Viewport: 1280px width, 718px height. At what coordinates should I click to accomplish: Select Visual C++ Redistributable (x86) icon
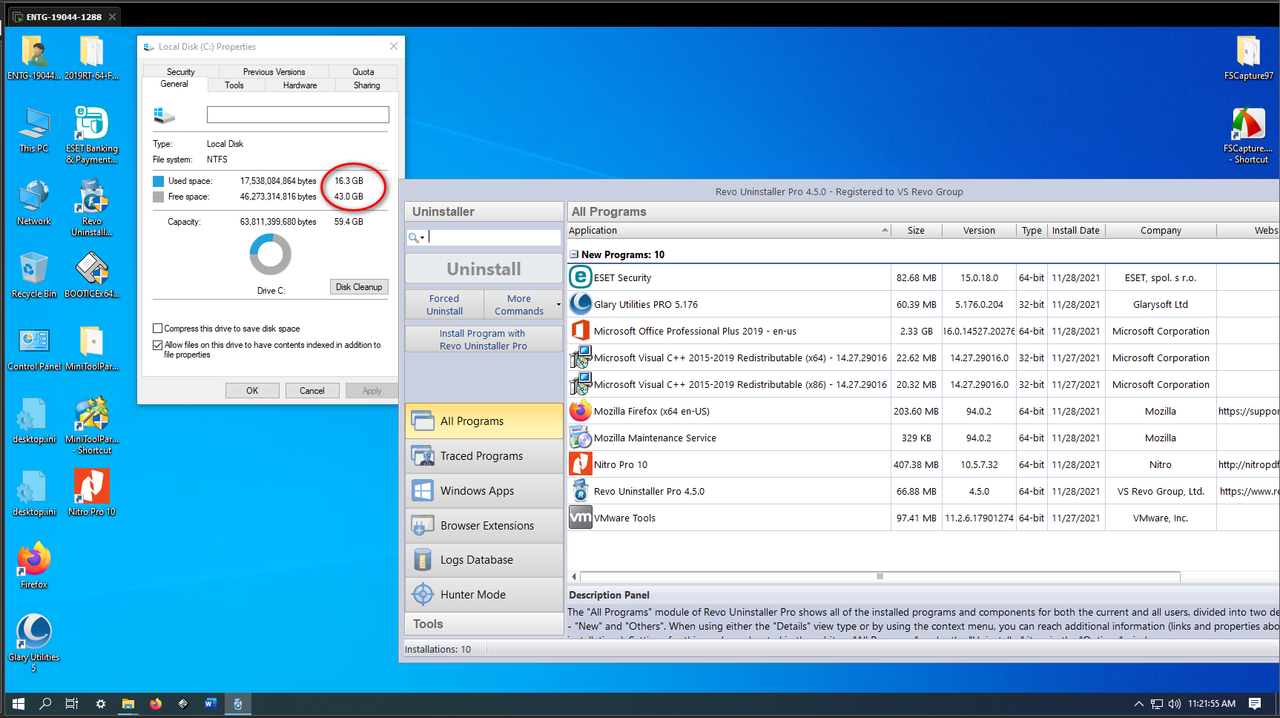coord(580,384)
